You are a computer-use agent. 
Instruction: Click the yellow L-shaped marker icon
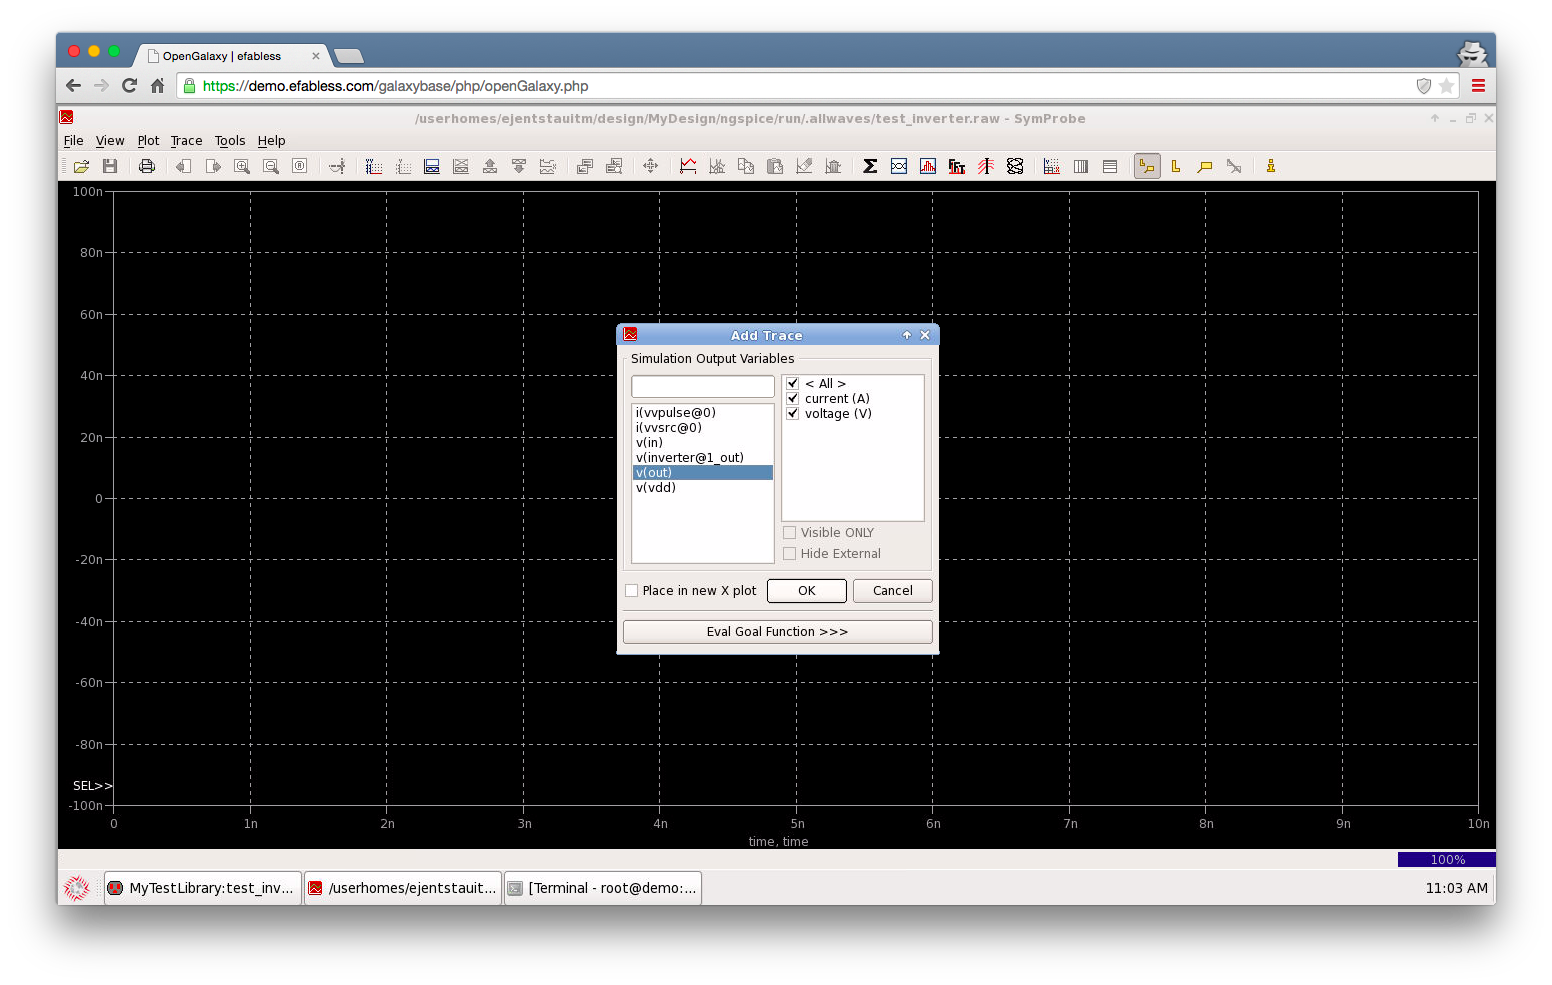pyautogui.click(x=1176, y=166)
